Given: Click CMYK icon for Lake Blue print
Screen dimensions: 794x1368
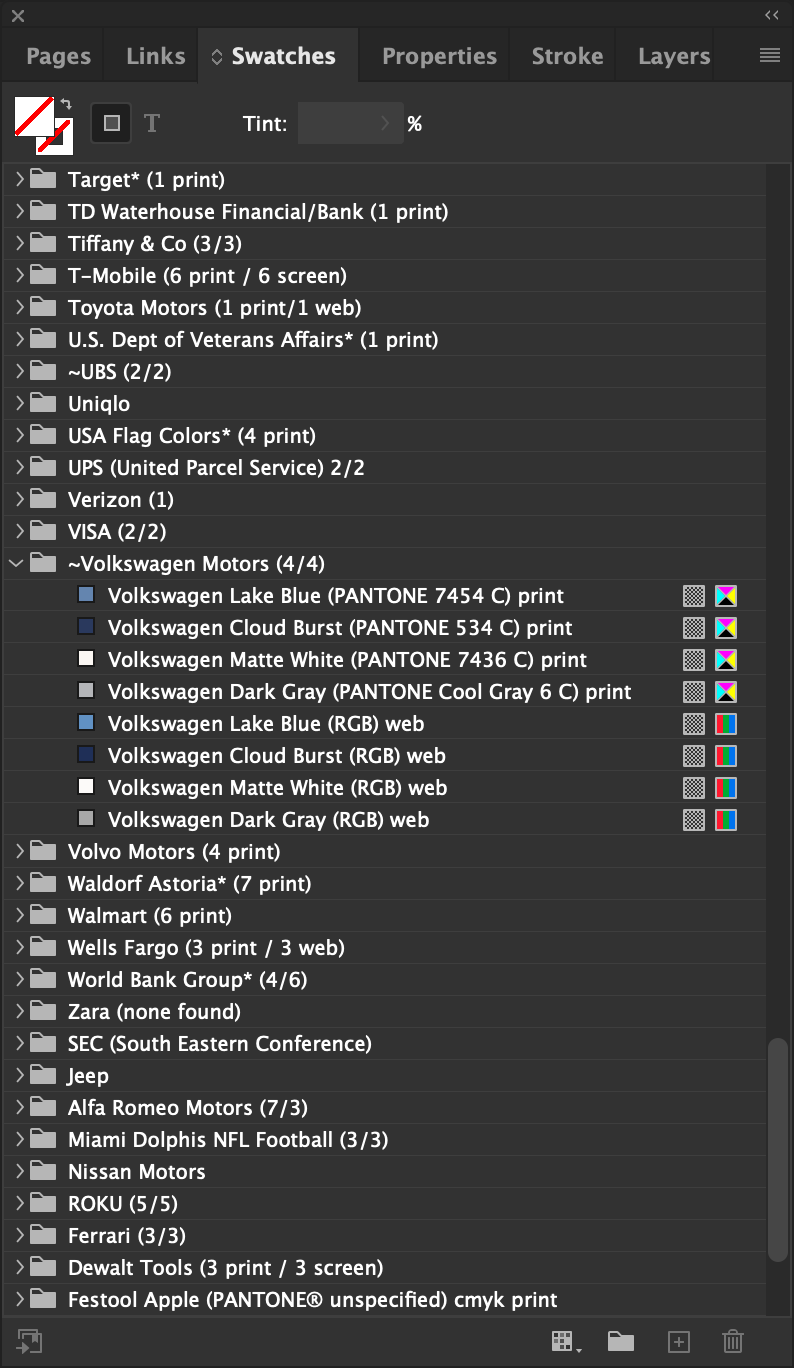Looking at the screenshot, I should click(726, 597).
